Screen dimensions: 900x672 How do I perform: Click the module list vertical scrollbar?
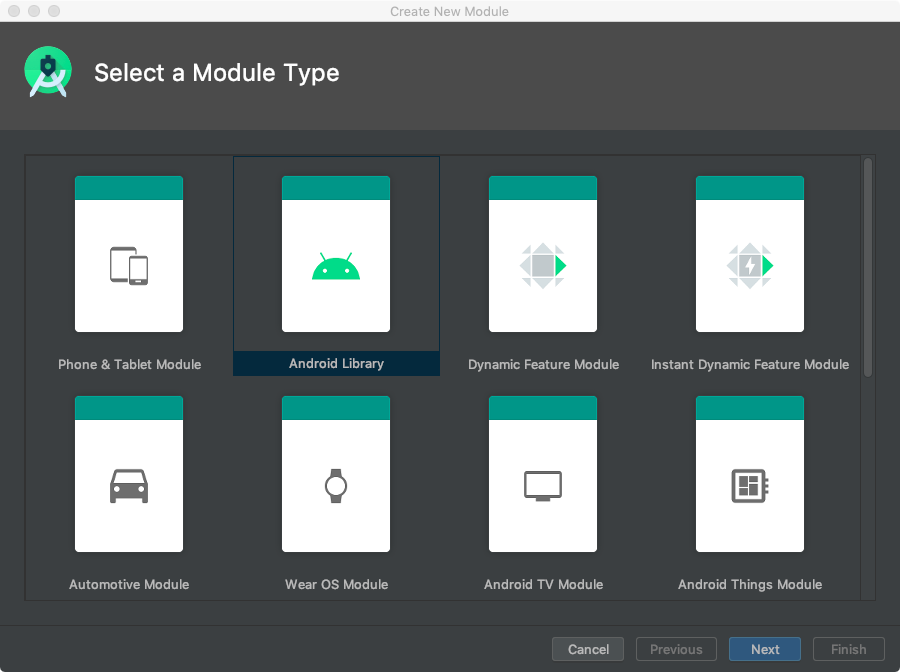point(868,267)
